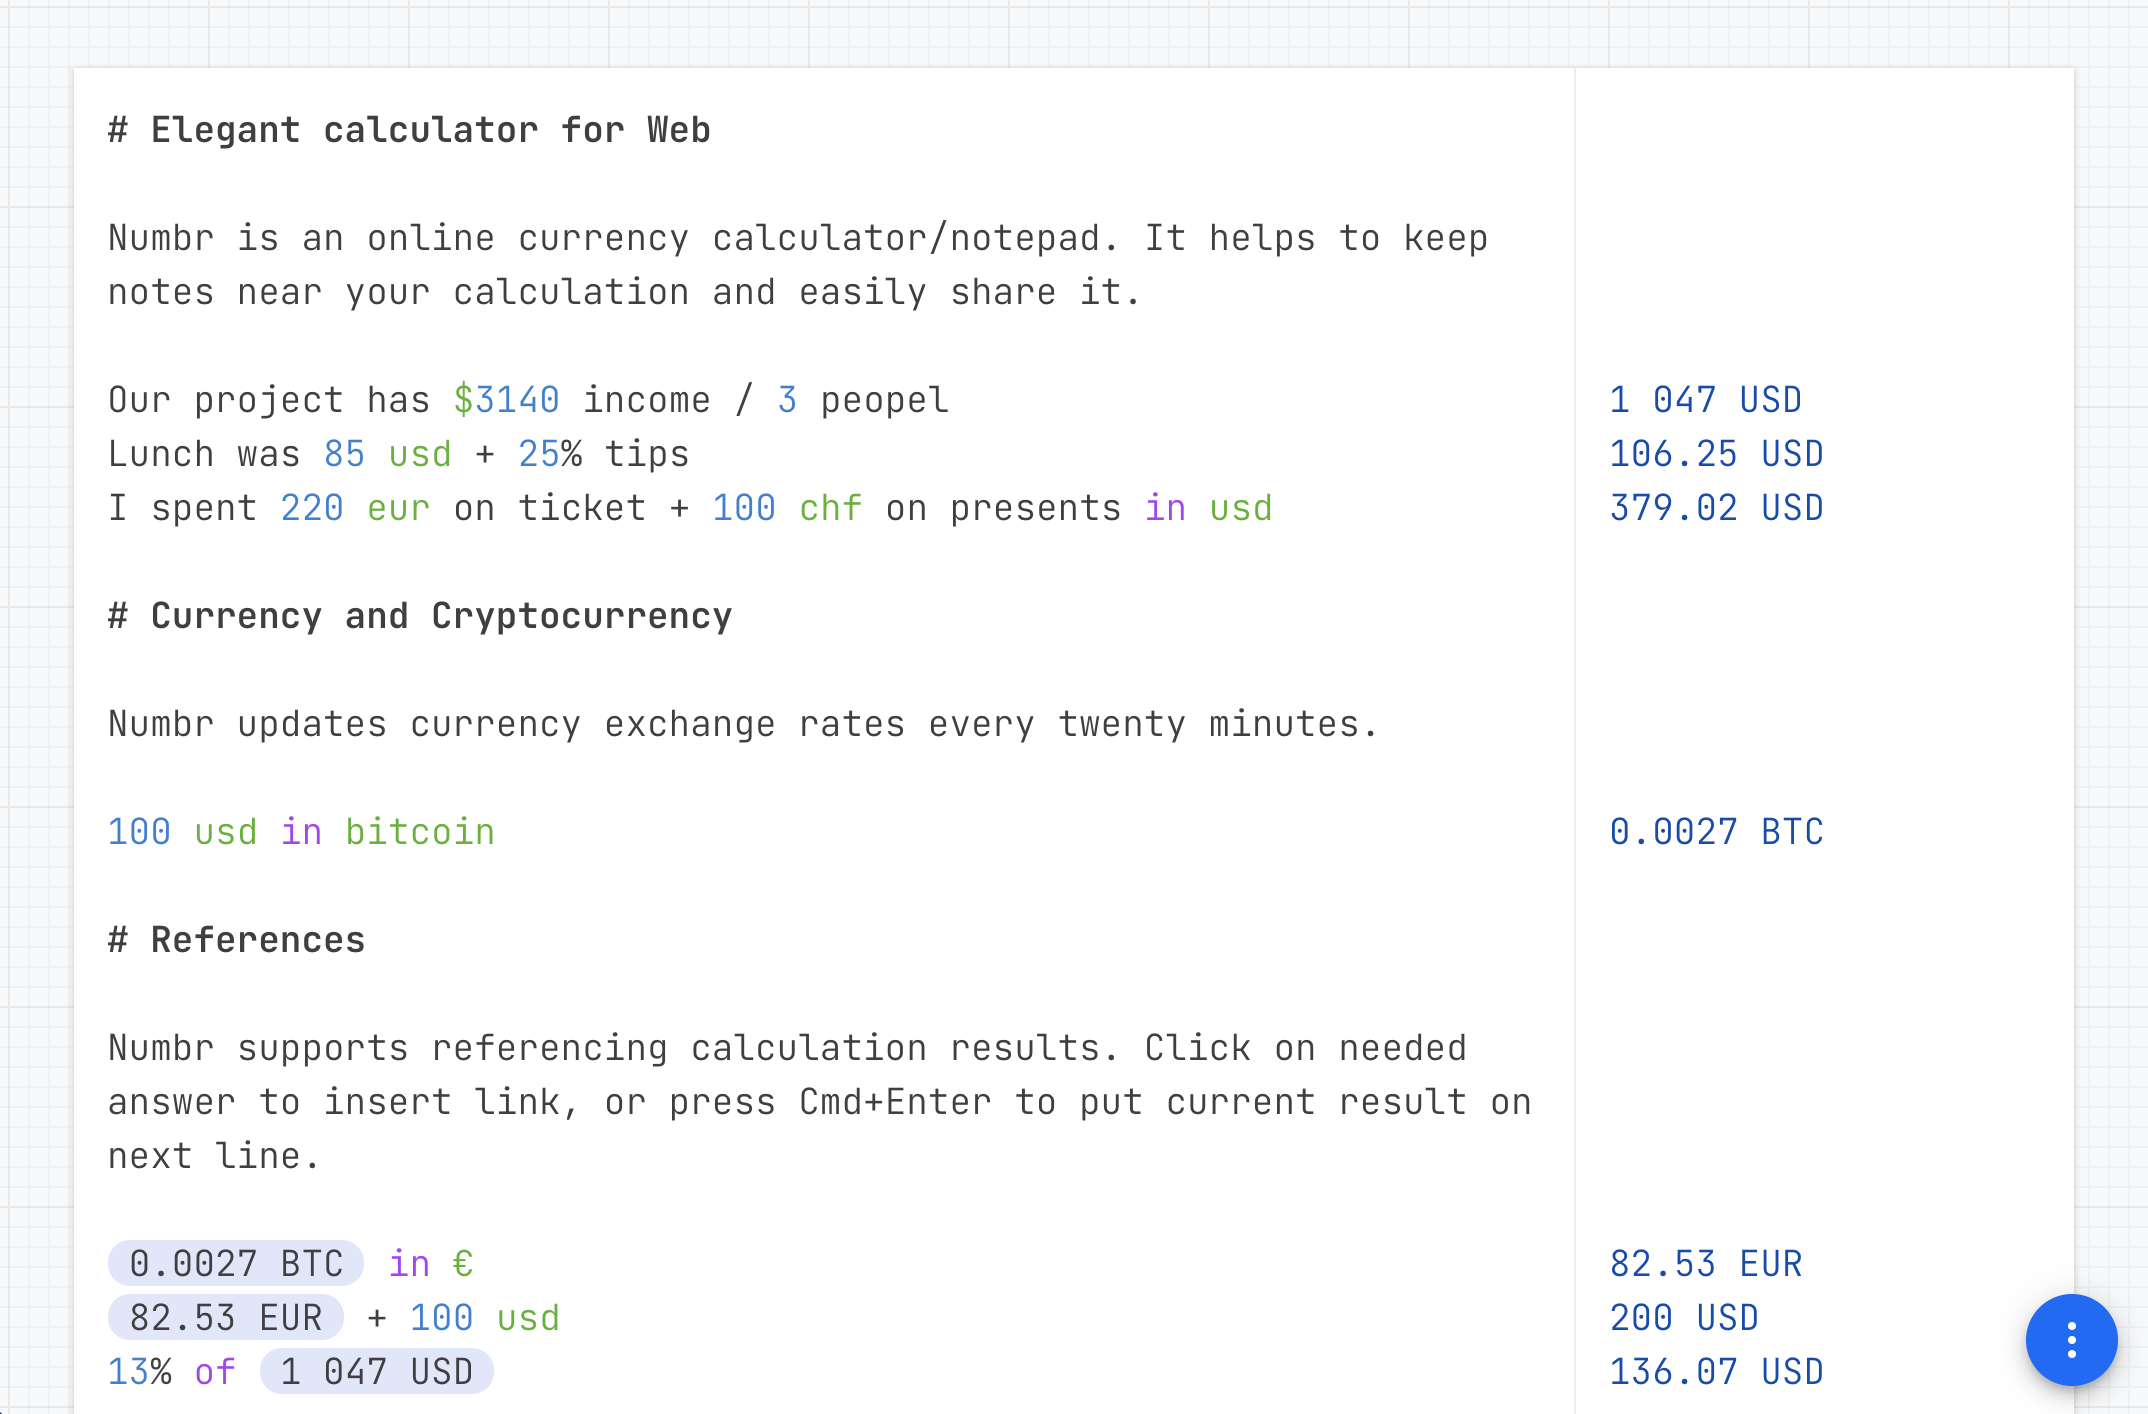Open the blue three-dots menu button
Viewport: 2148px width, 1414px height.
(x=2071, y=1339)
